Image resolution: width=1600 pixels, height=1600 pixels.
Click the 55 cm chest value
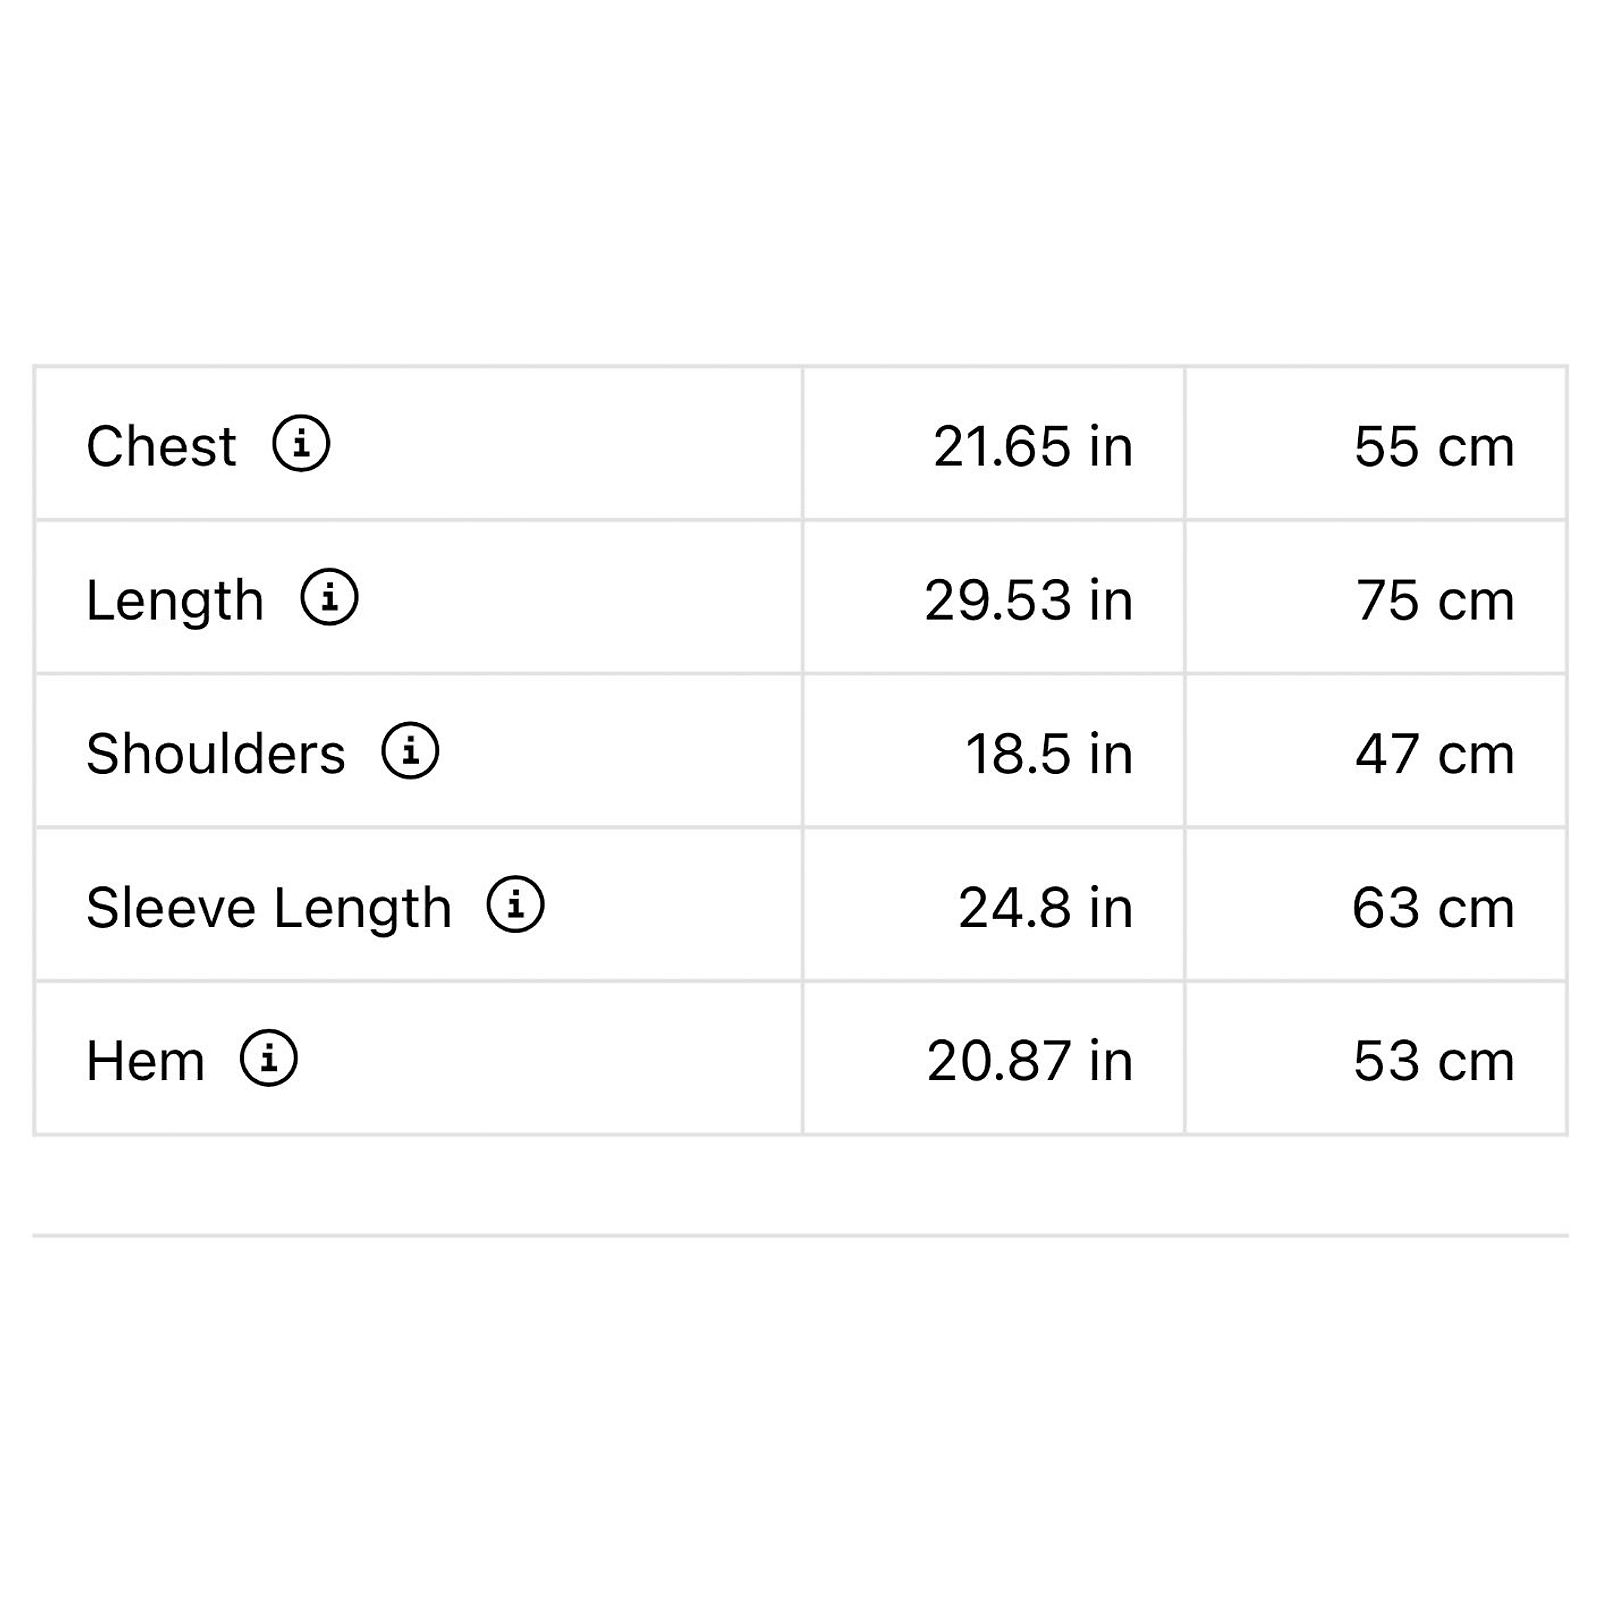click(x=1434, y=446)
